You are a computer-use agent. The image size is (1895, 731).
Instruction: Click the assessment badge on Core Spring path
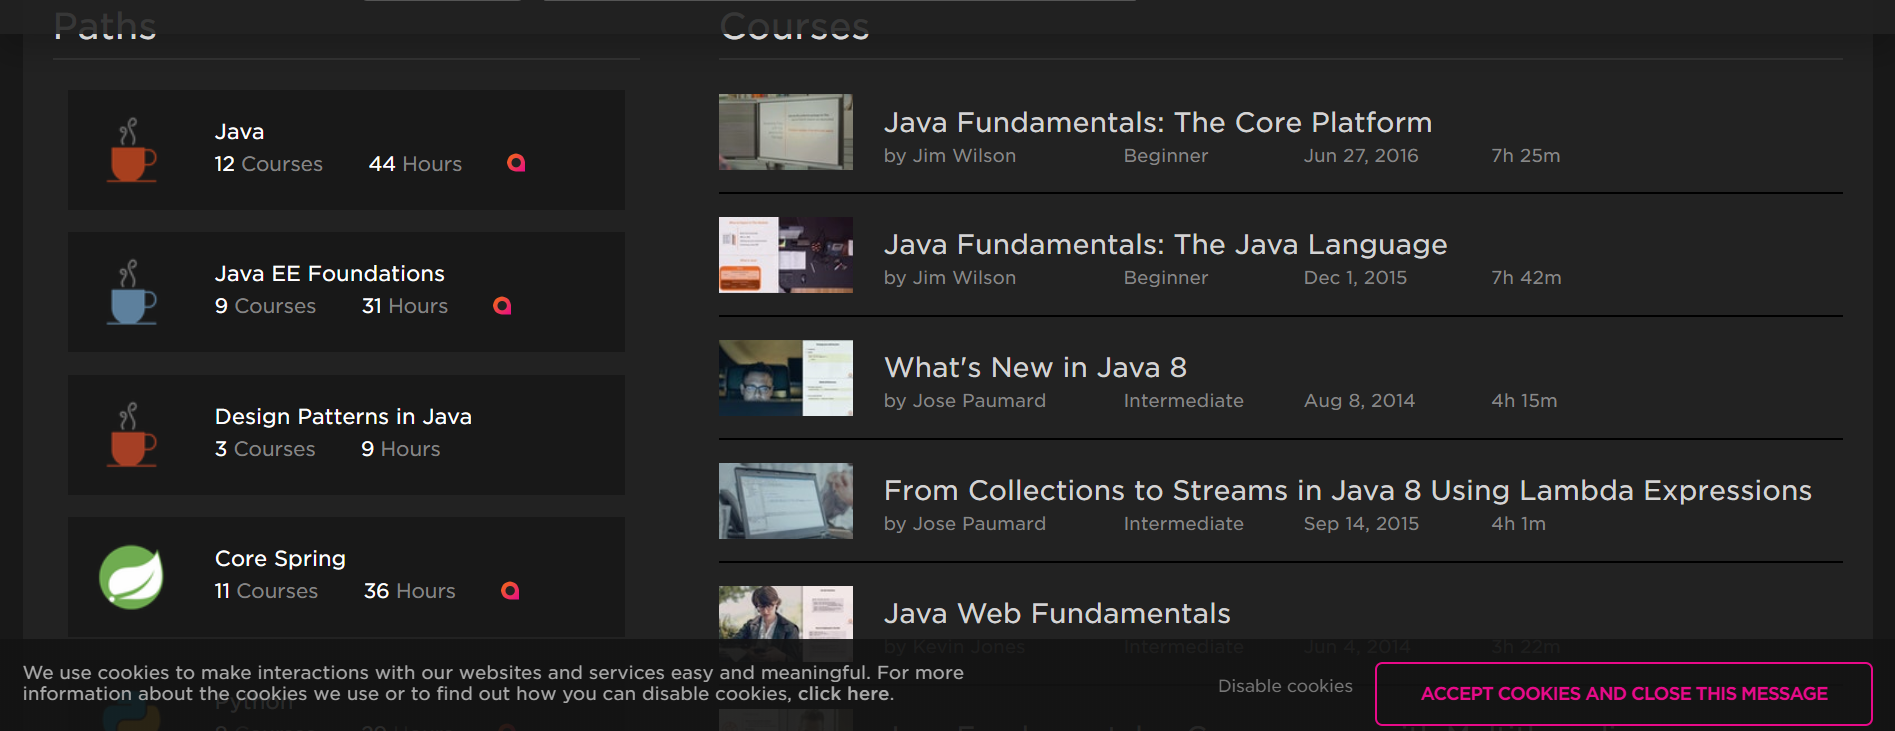point(510,591)
